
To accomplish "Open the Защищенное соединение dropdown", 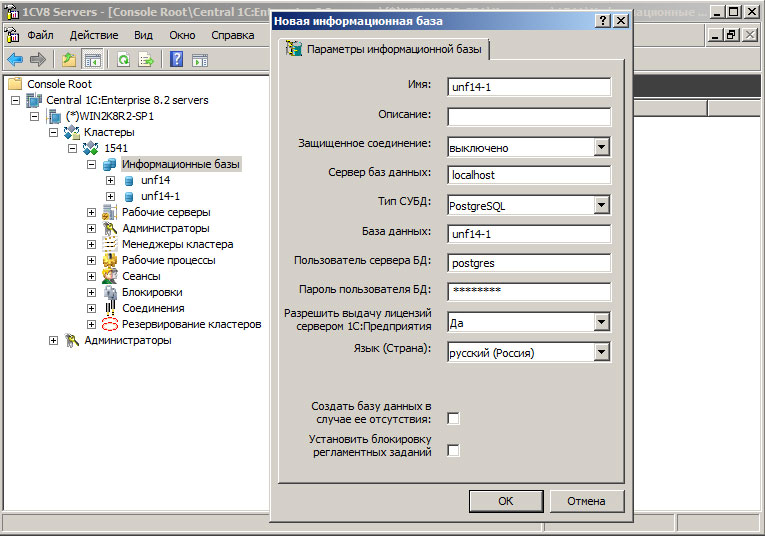I will tap(602, 147).
